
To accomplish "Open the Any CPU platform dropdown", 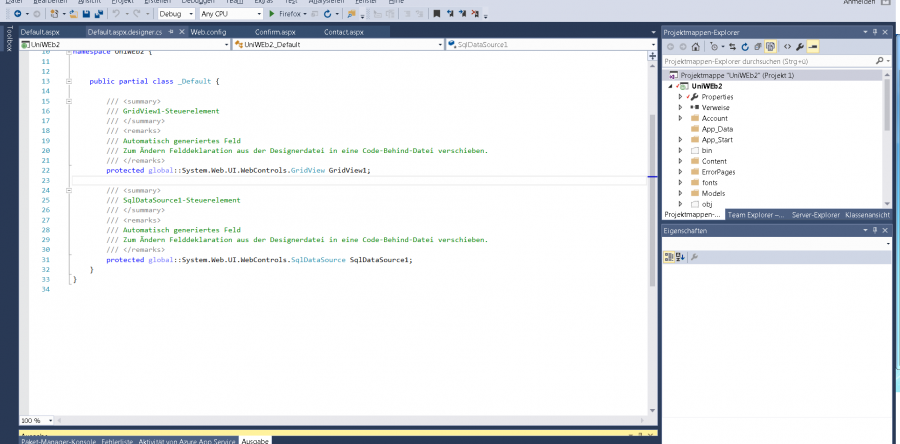I will 259,13.
